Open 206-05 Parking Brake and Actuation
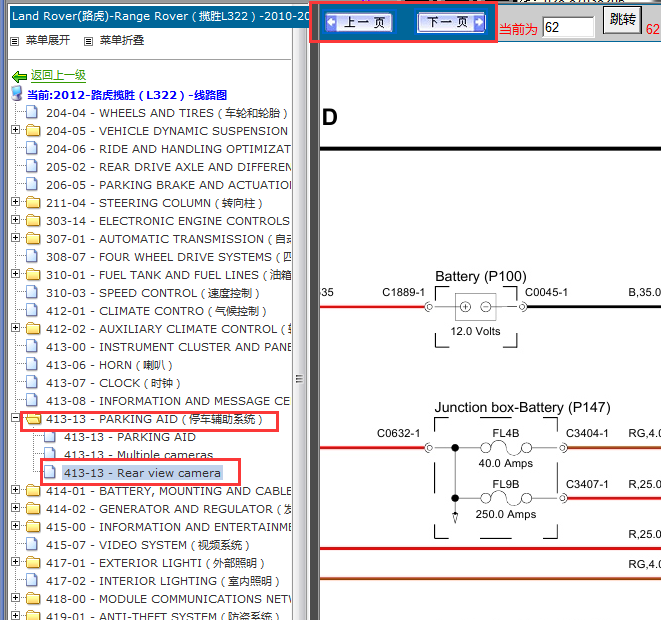Image resolution: width=661 pixels, height=620 pixels. (168, 185)
